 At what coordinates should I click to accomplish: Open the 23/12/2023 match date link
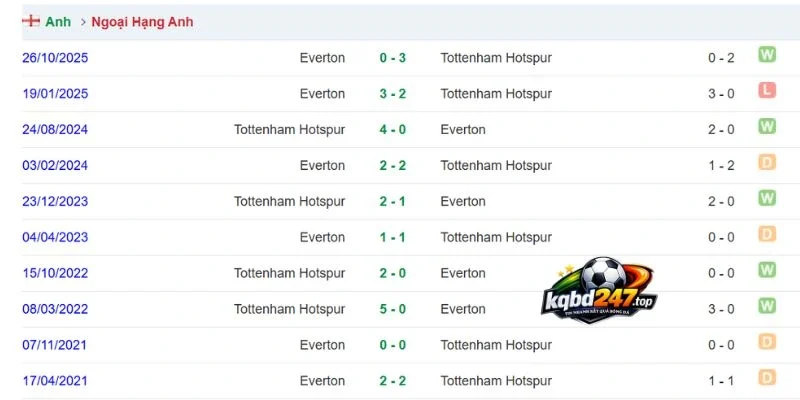(x=55, y=201)
